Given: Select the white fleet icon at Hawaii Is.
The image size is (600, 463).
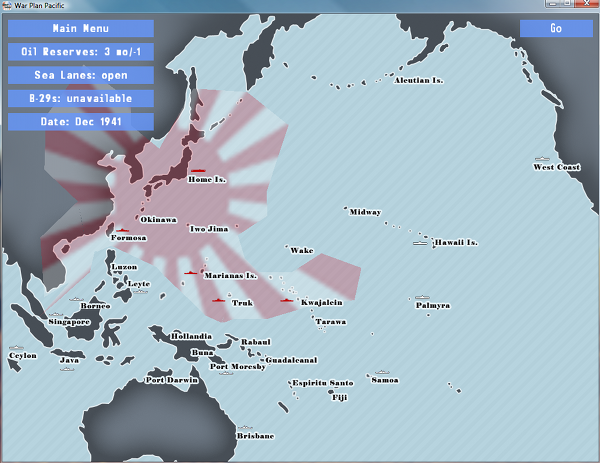Looking at the screenshot, I should pyautogui.click(x=420, y=243).
